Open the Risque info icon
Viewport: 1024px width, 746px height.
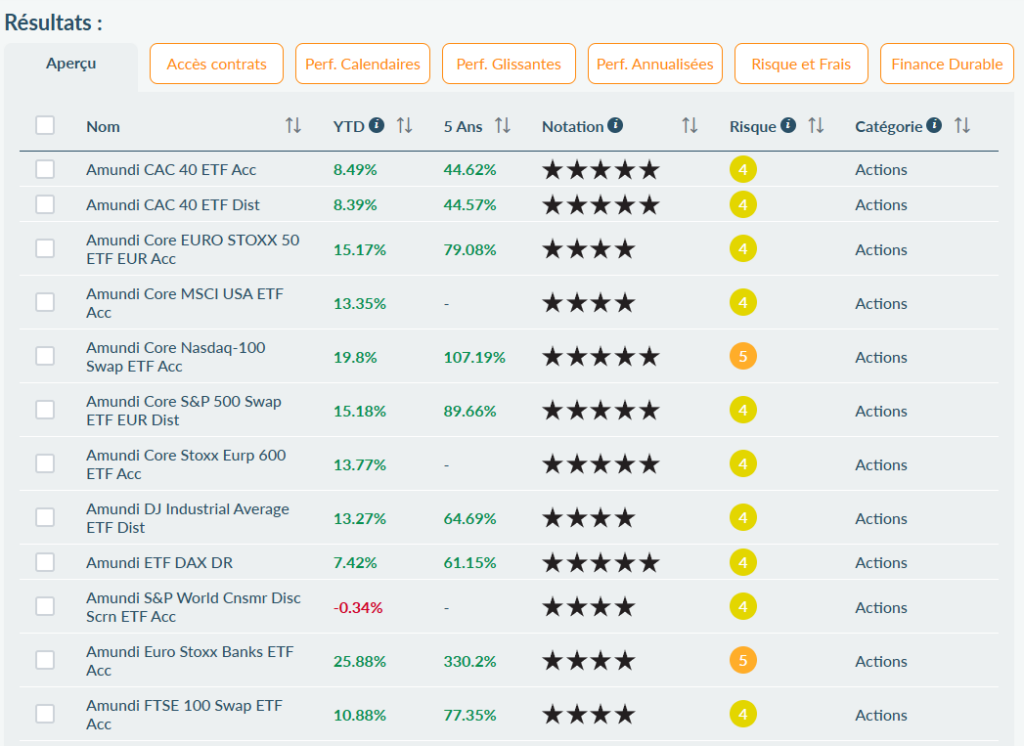coord(788,125)
